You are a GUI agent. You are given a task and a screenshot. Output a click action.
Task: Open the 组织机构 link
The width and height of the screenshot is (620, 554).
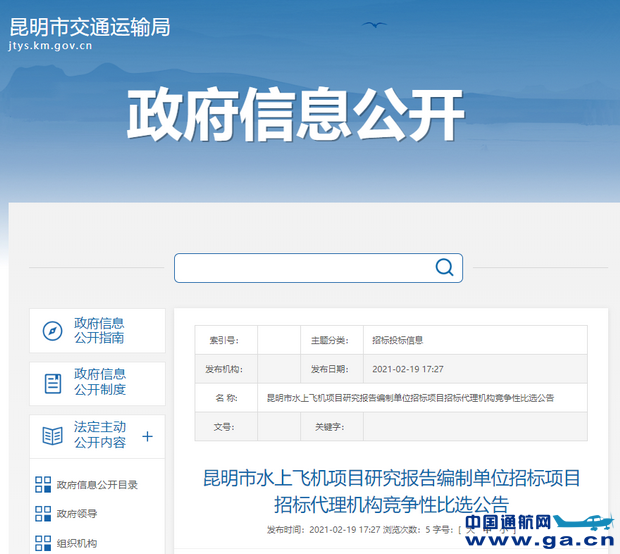click(x=80, y=543)
